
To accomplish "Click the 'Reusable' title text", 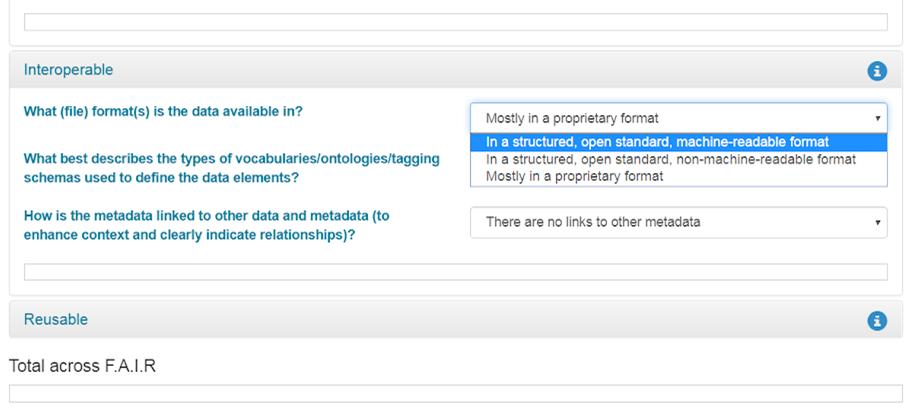I will pyautogui.click(x=56, y=319).
